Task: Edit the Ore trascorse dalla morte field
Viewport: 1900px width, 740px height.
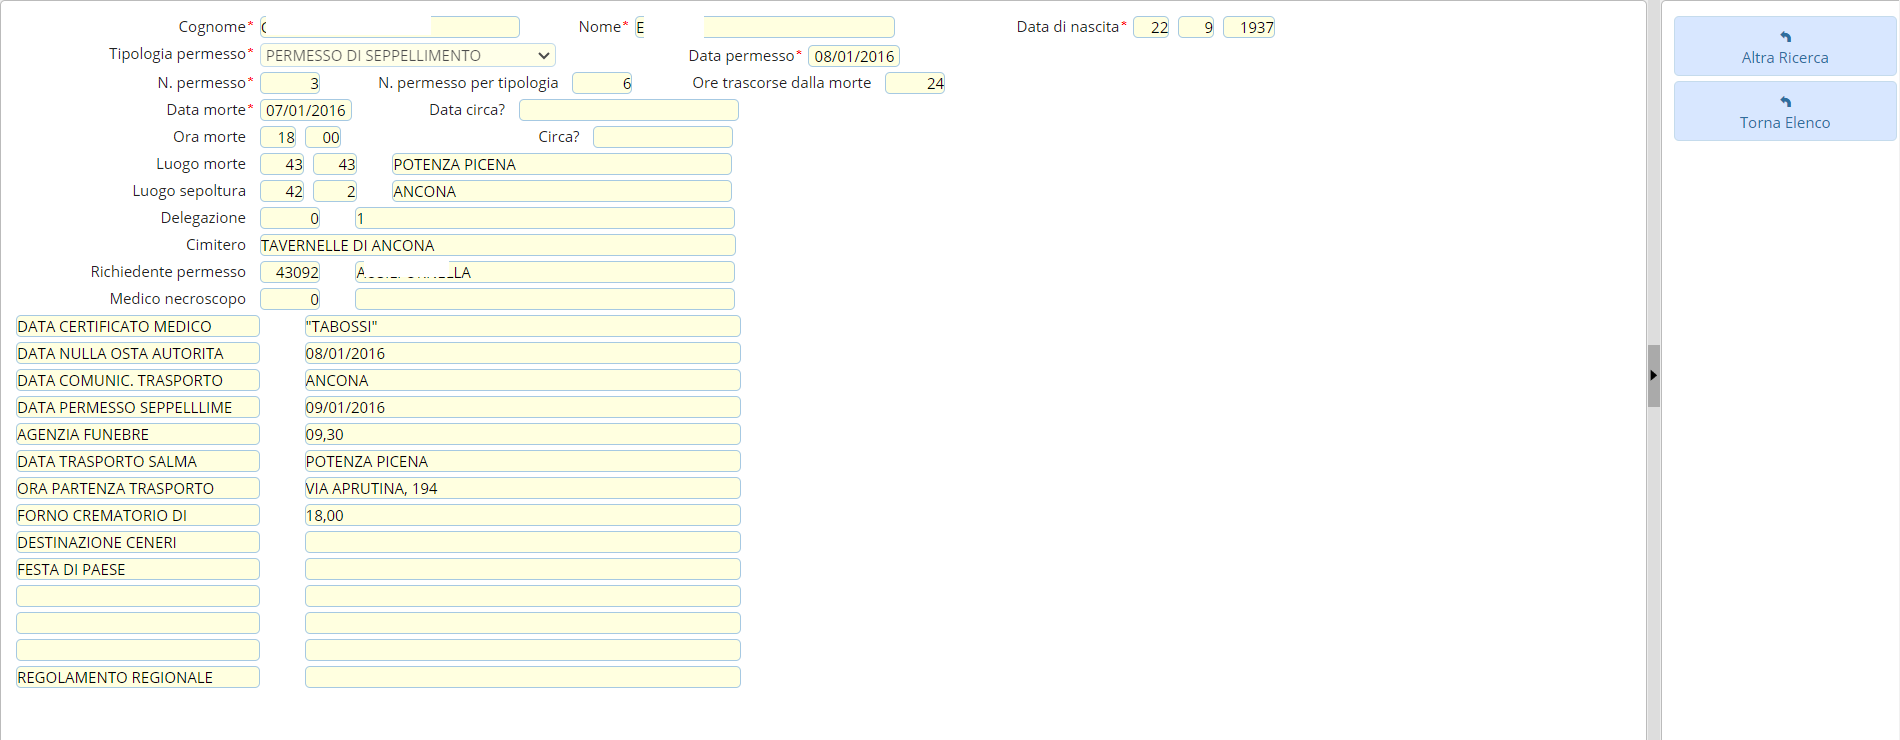Action: pyautogui.click(x=914, y=83)
